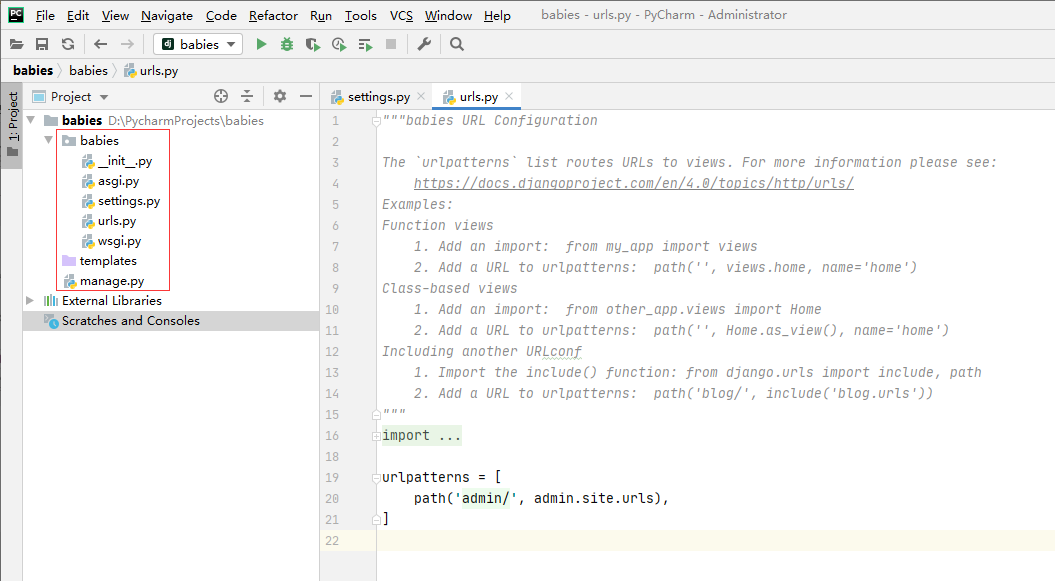1055x581 pixels.
Task: Open the Window menu
Action: [448, 15]
